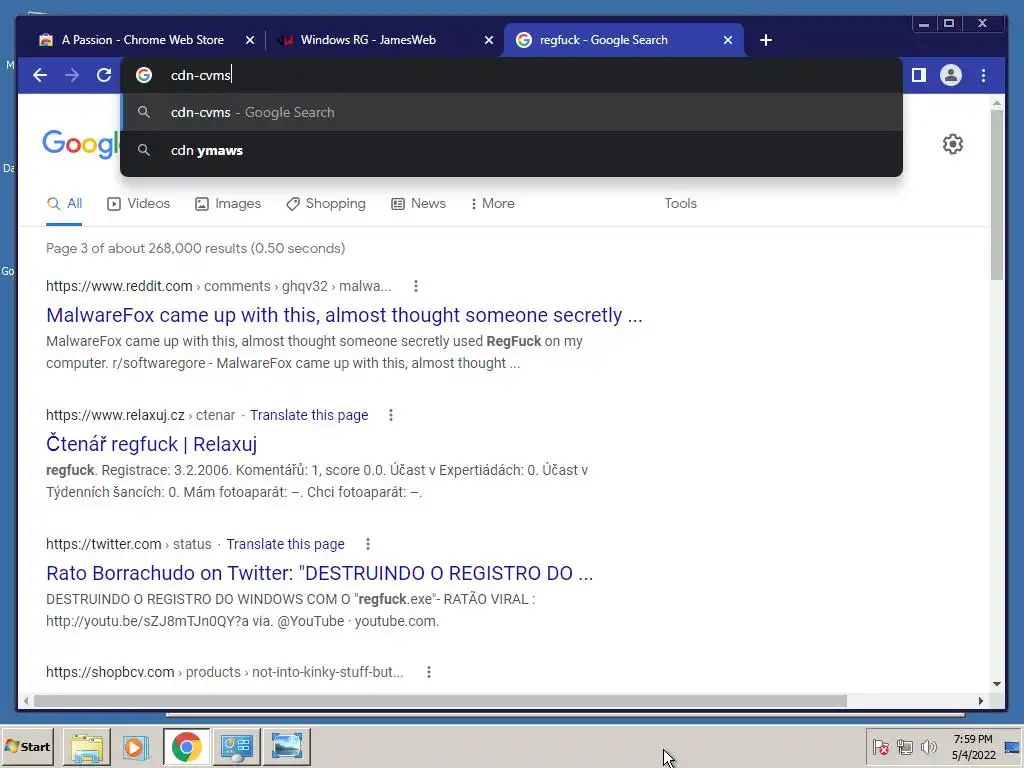The width and height of the screenshot is (1024, 768).
Task: Choose the cdn ymaws suggestion
Action: pyautogui.click(x=511, y=150)
